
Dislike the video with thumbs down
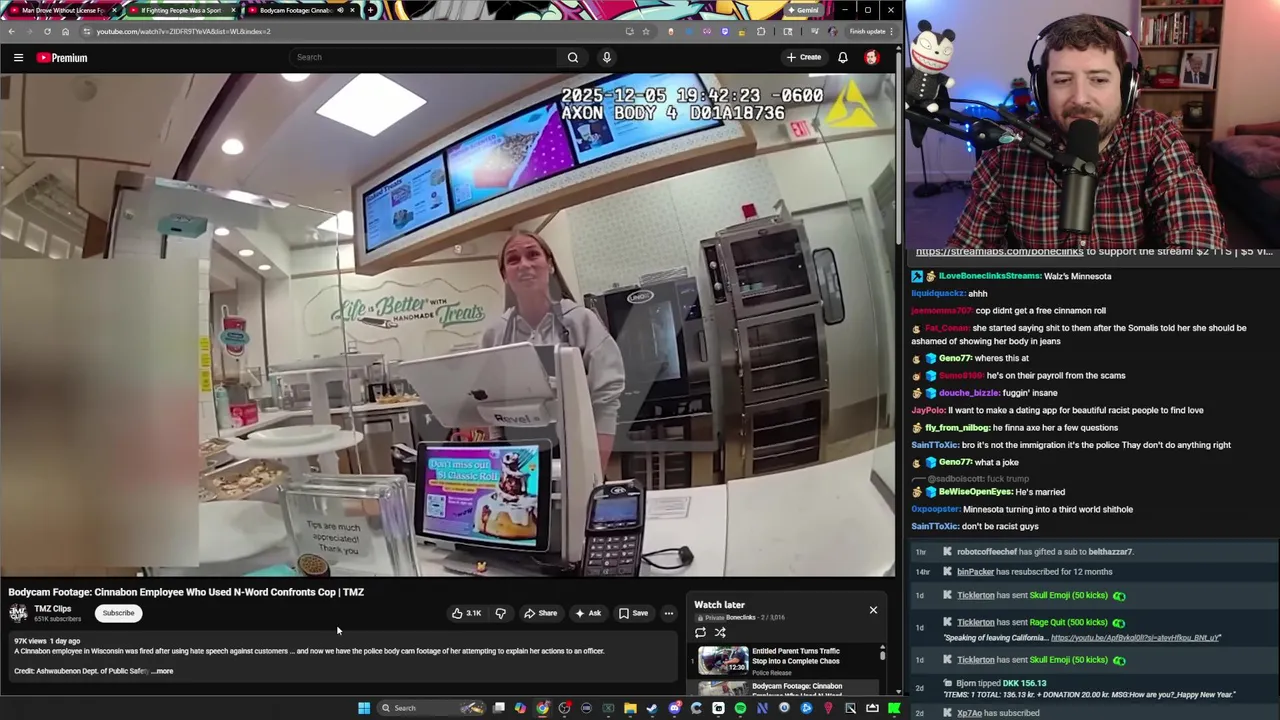pyautogui.click(x=501, y=613)
